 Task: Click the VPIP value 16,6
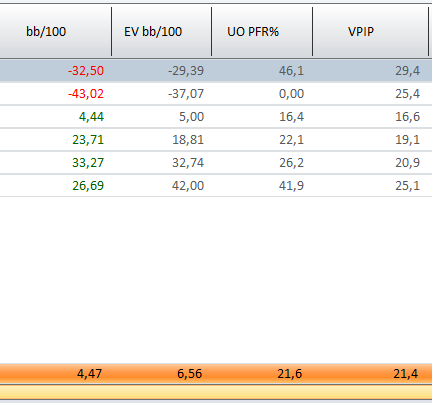(x=407, y=117)
